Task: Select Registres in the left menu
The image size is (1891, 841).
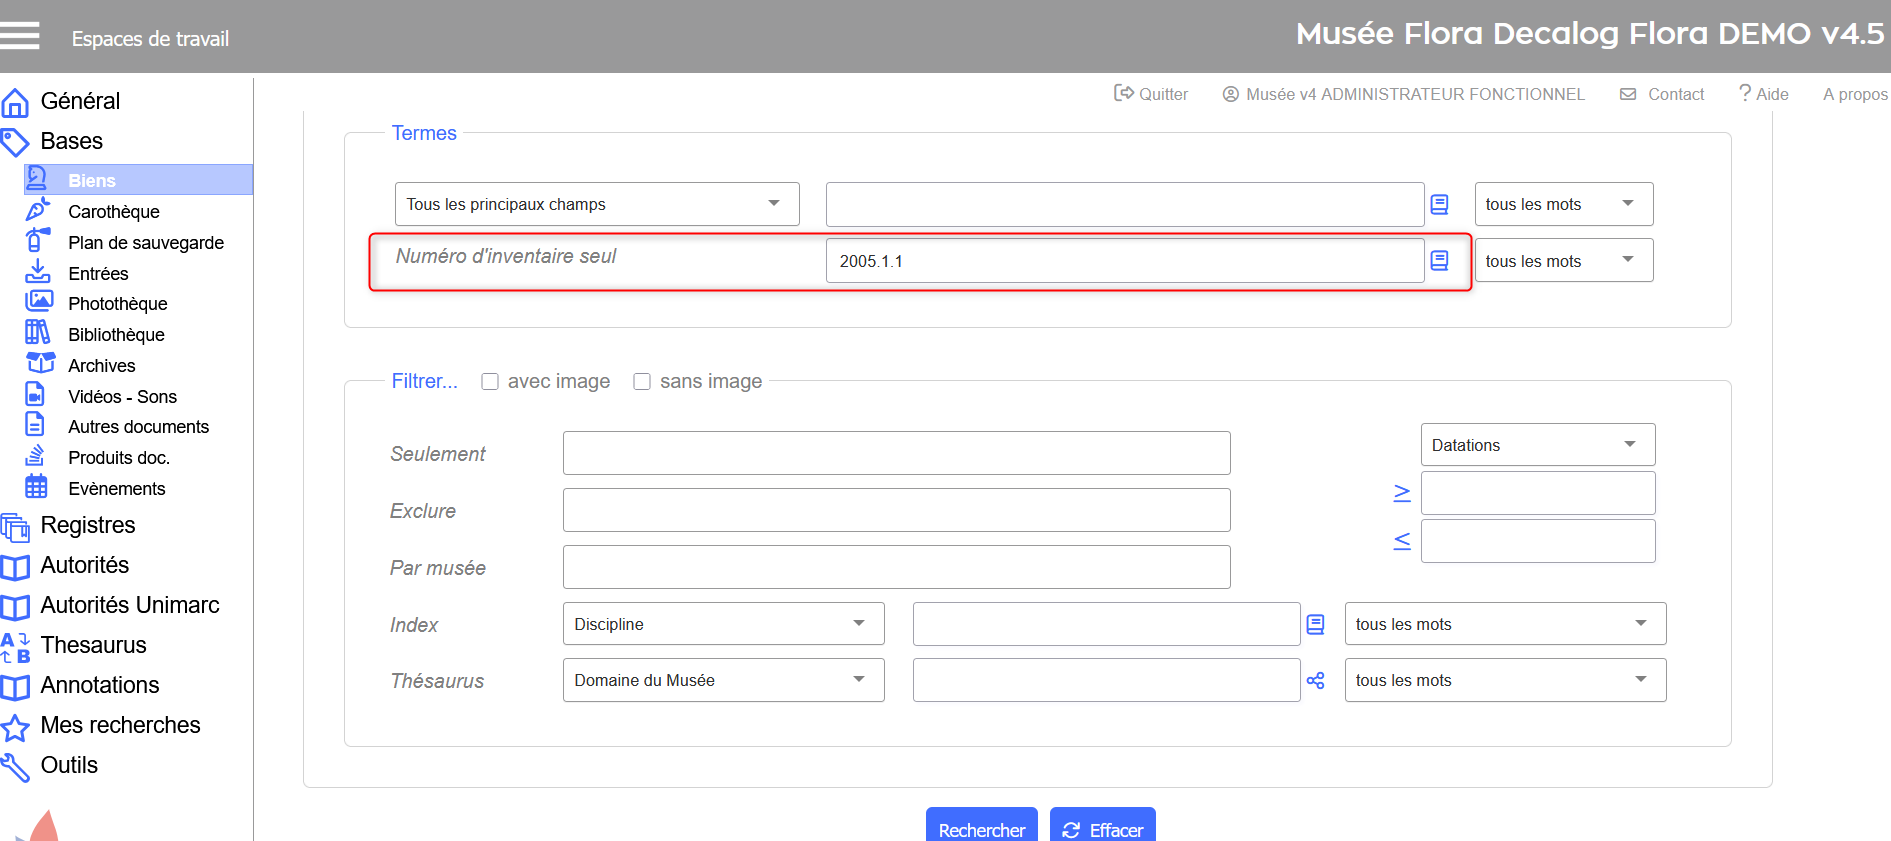Action: (88, 526)
